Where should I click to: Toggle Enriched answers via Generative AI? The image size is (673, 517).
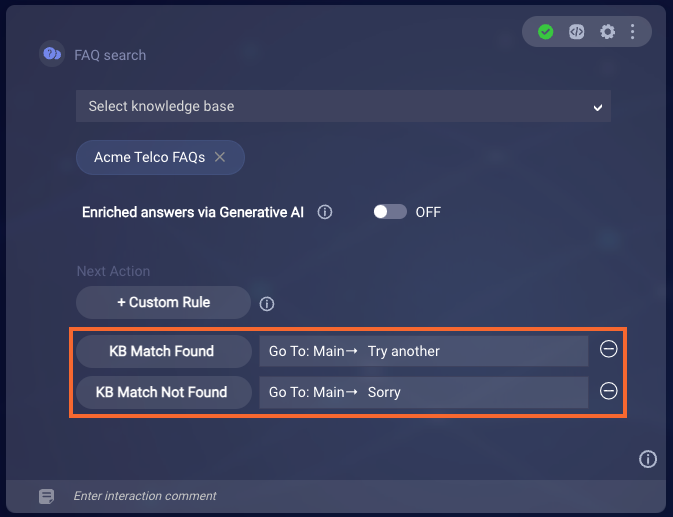[390, 212]
